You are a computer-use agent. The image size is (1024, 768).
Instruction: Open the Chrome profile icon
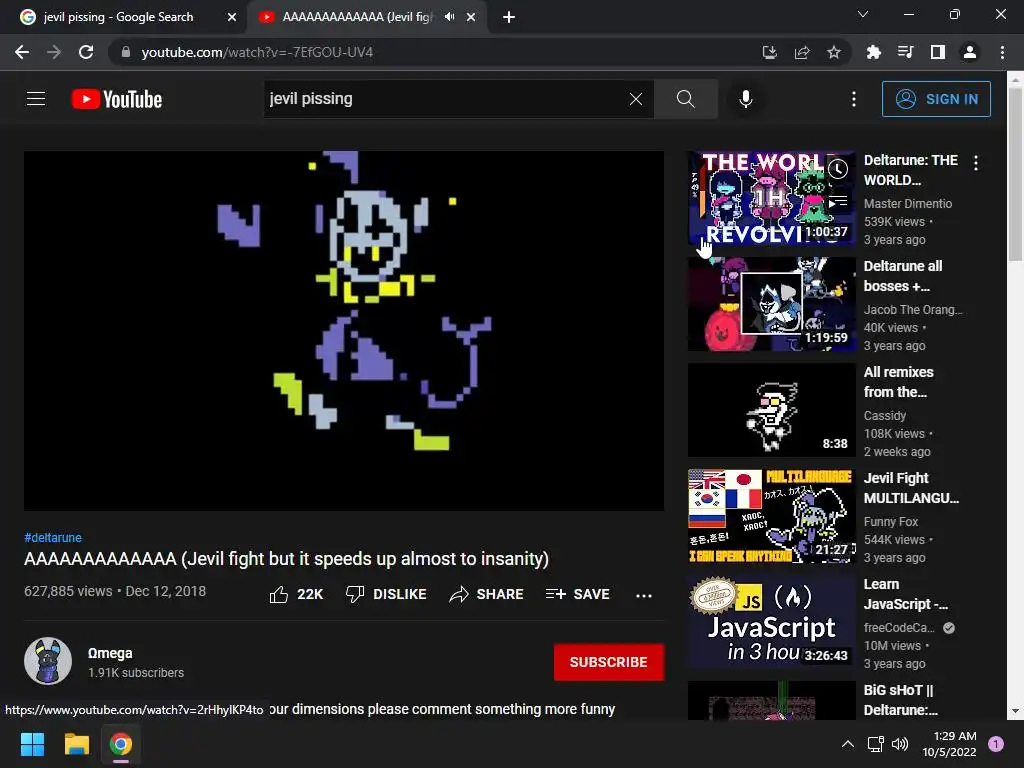pos(970,52)
